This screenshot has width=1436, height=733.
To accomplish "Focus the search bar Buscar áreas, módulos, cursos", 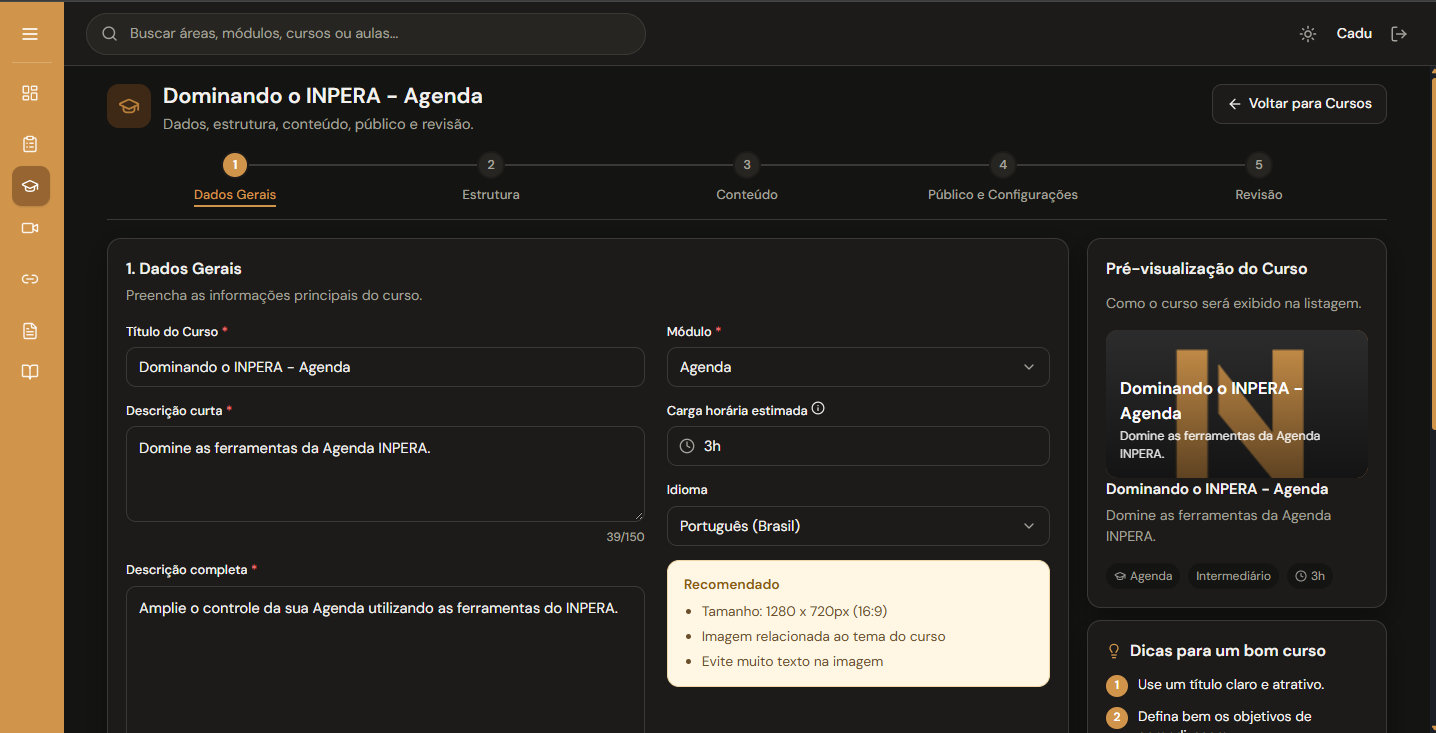I will coord(366,34).
